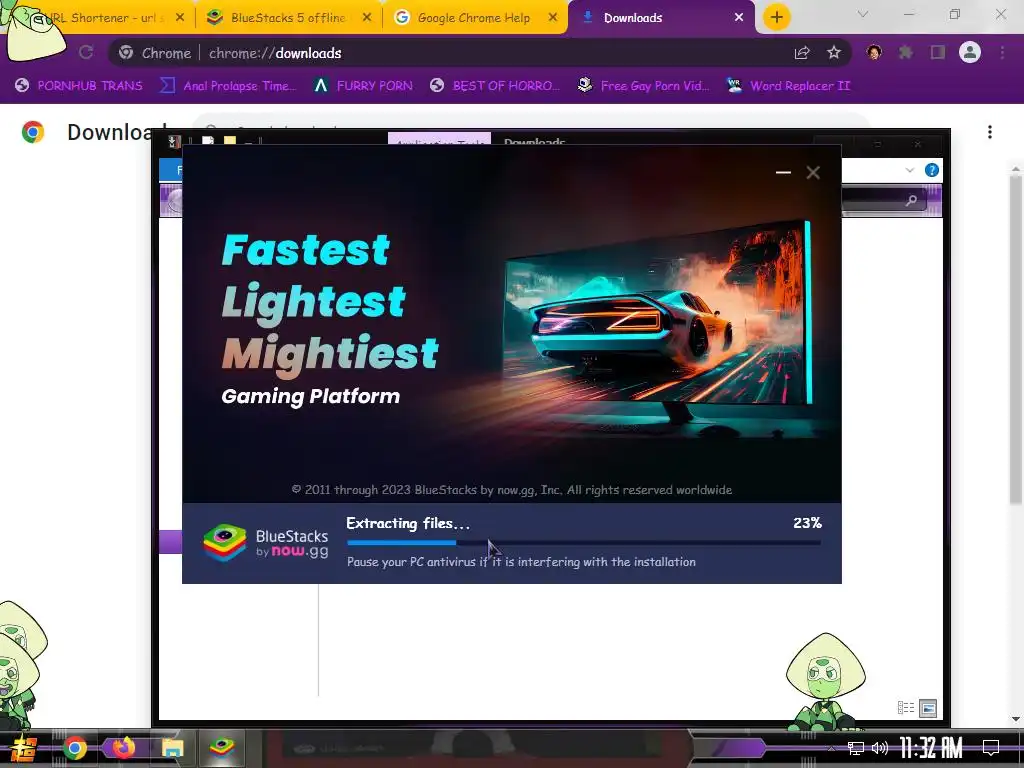Click the scrollbar down arrow on Chrome page
1024x768 pixels.
[1016, 719]
